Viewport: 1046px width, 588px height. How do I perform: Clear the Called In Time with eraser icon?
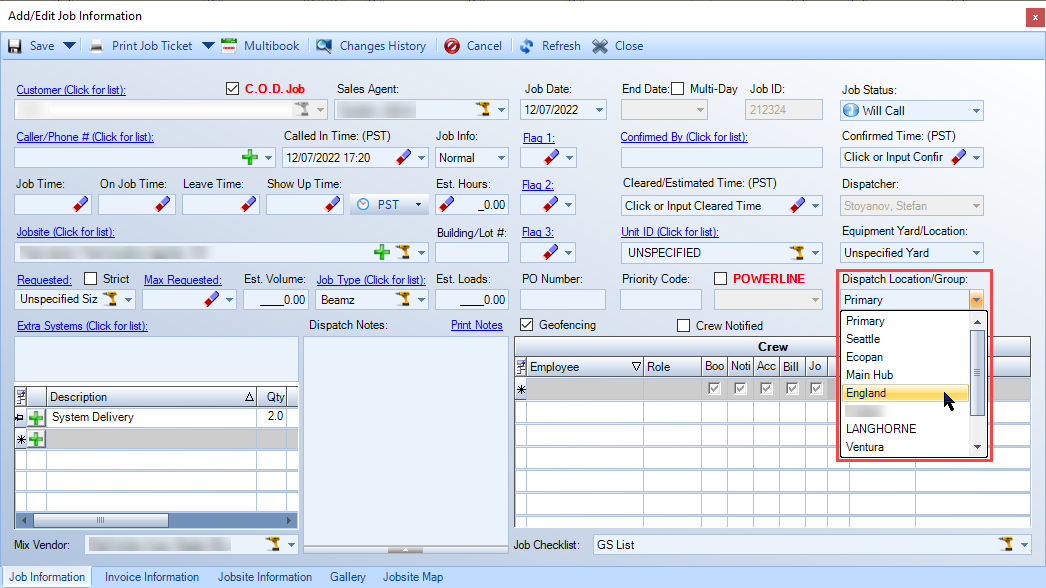click(404, 158)
